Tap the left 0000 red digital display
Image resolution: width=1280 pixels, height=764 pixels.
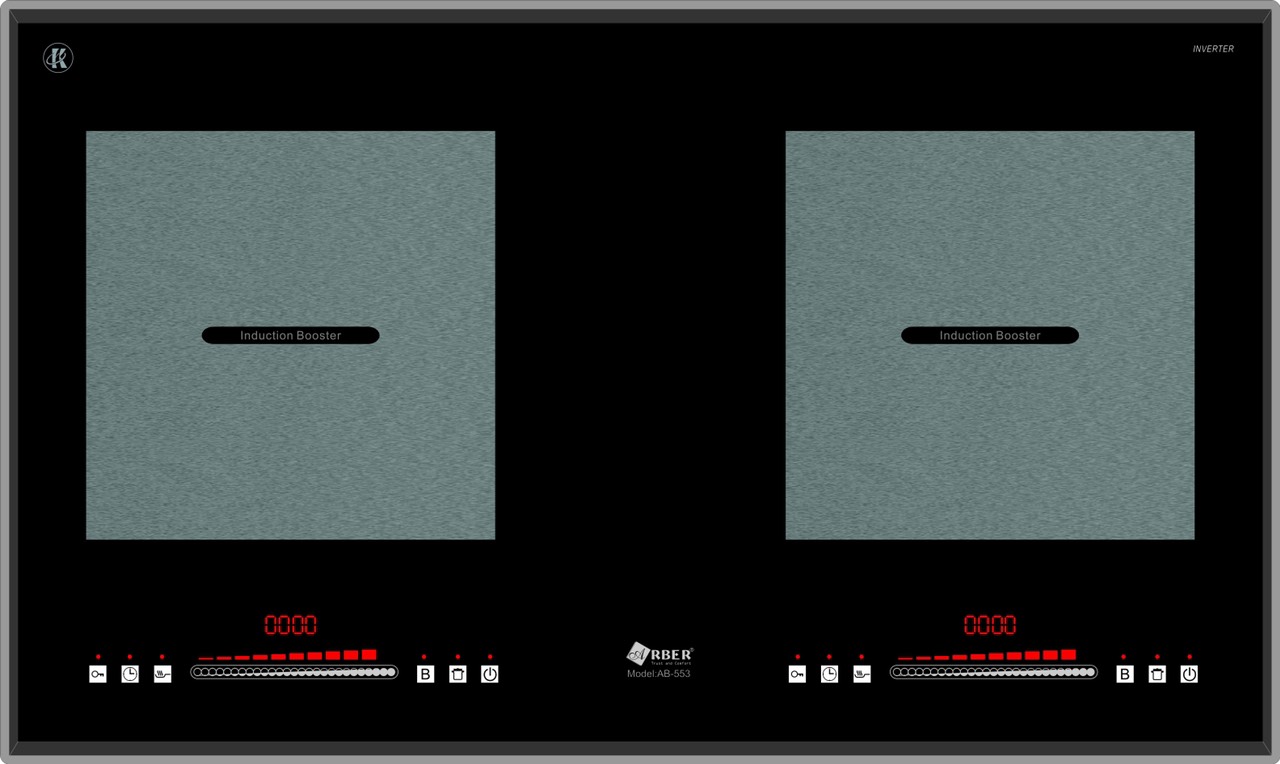point(290,625)
